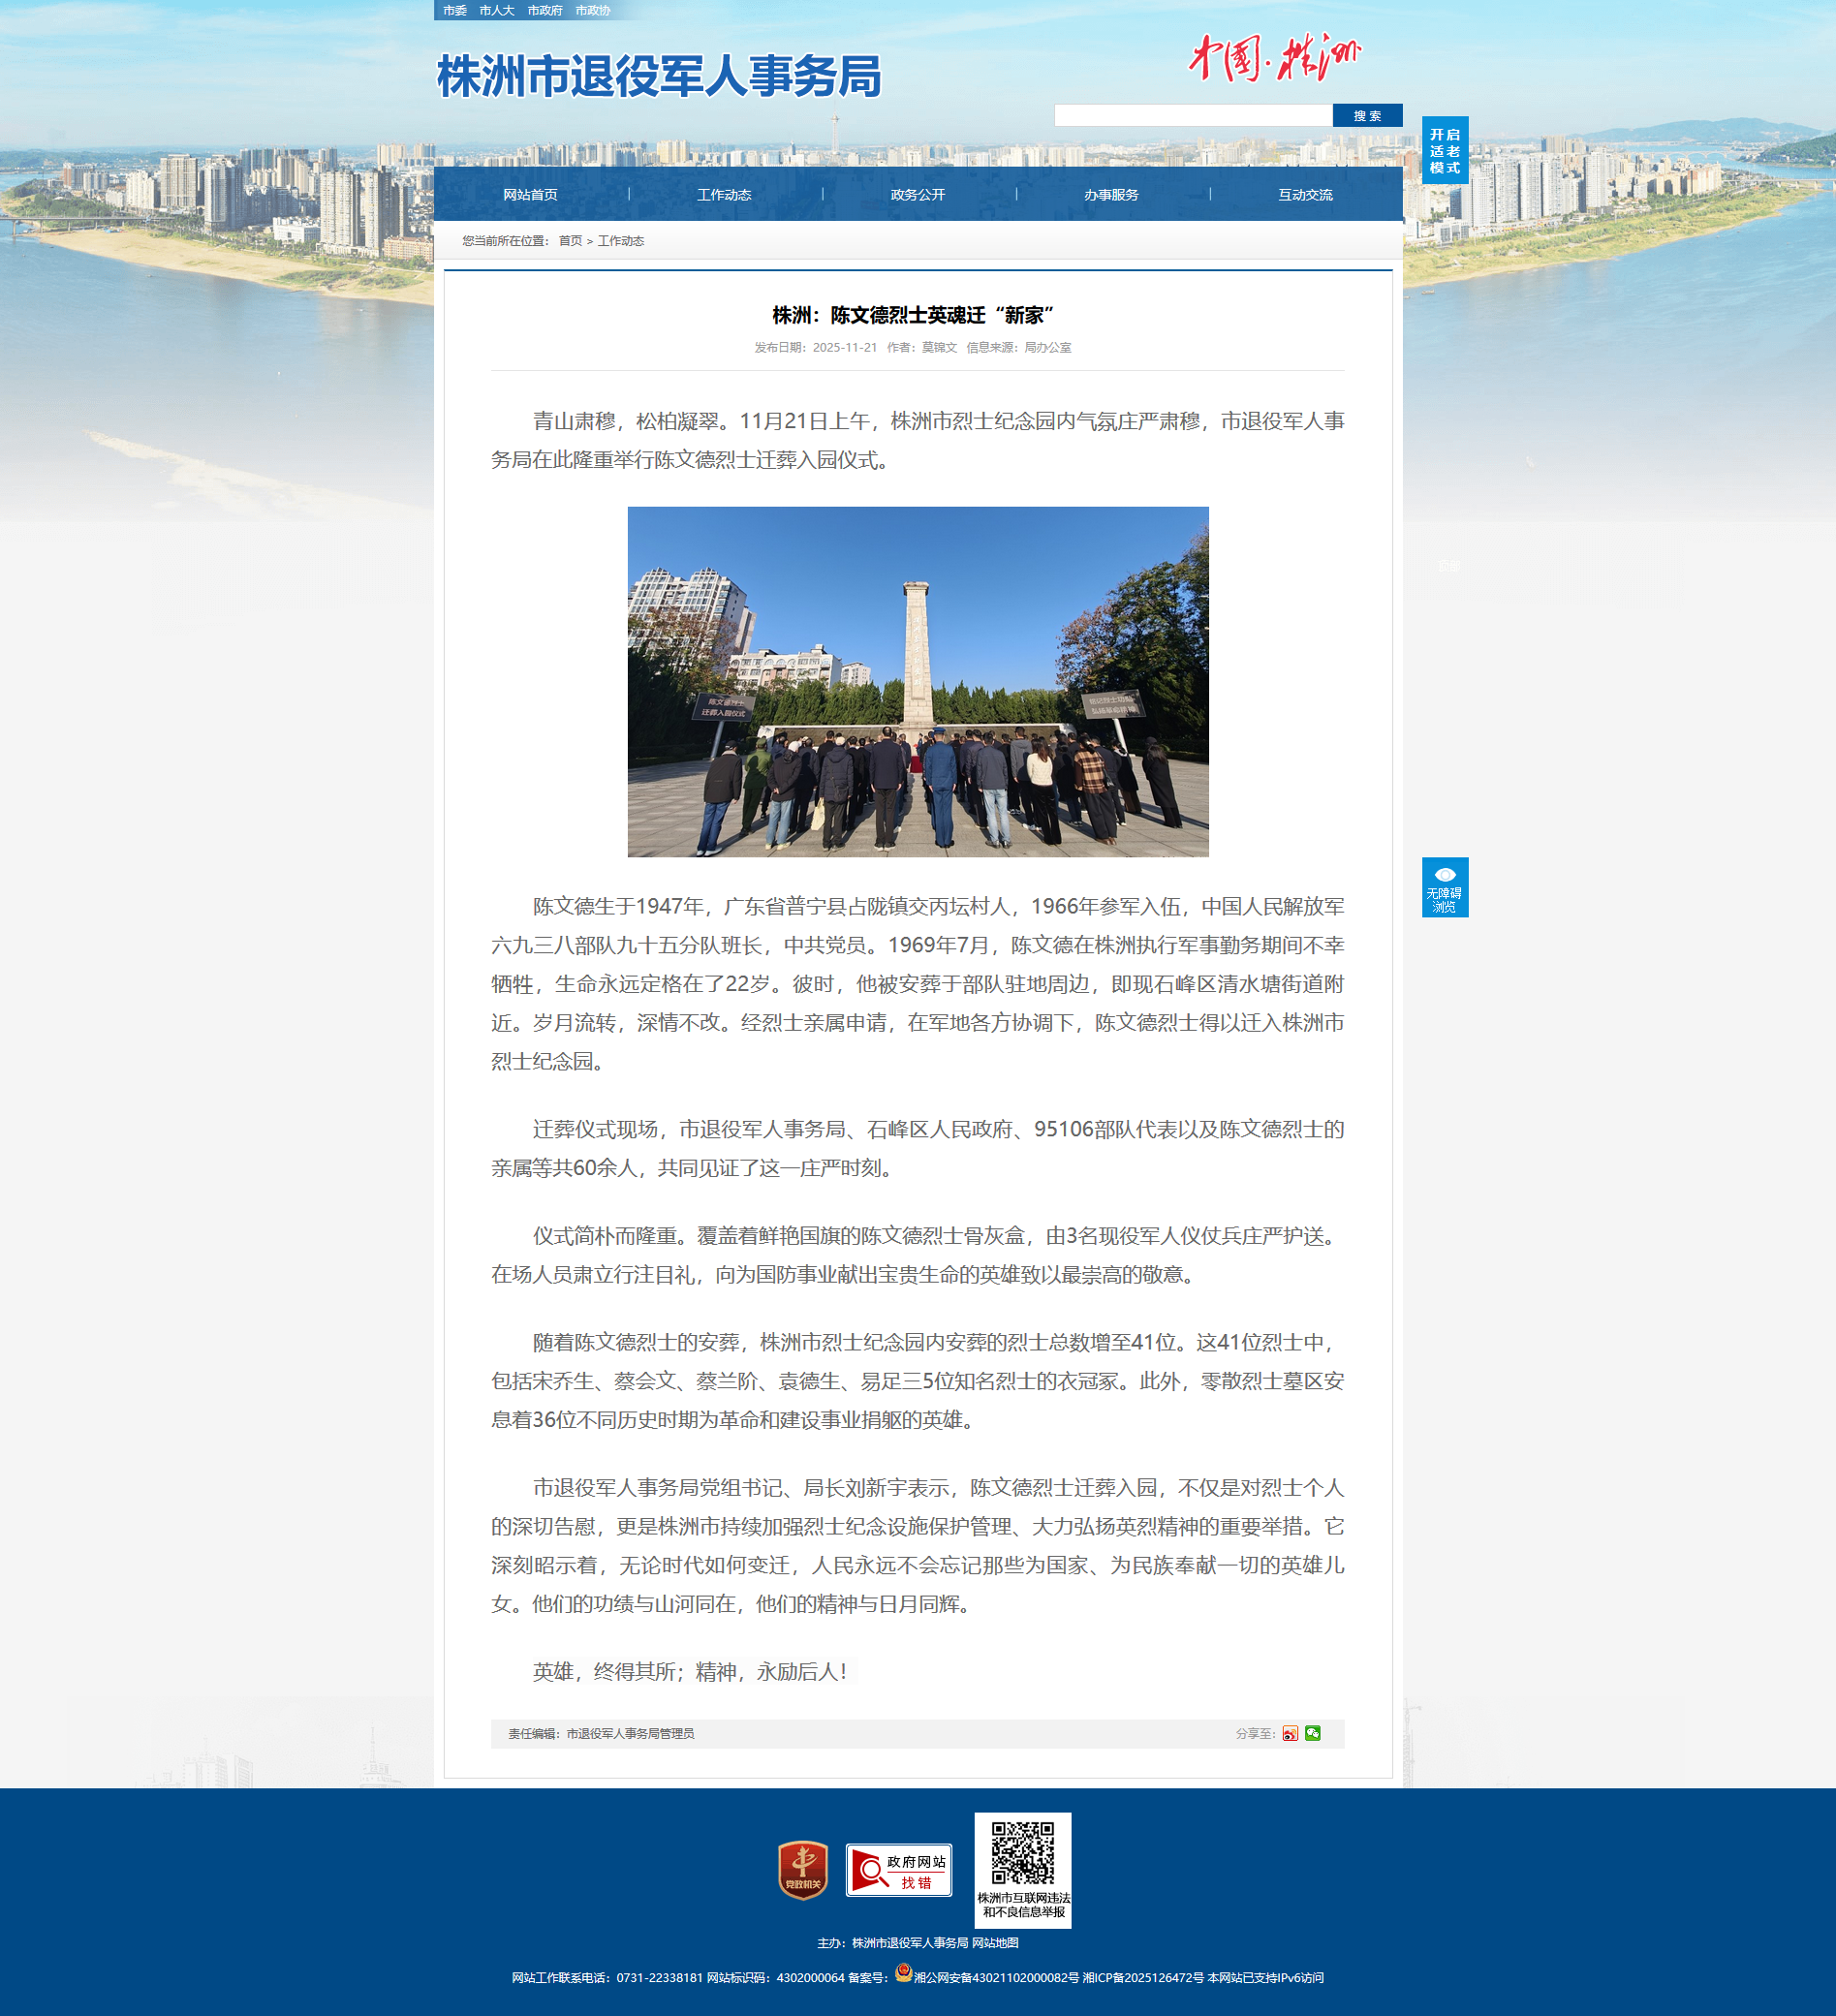The width and height of the screenshot is (1836, 2016).
Task: Select 办事服务 in the navigation bar
Action: coord(1111,195)
